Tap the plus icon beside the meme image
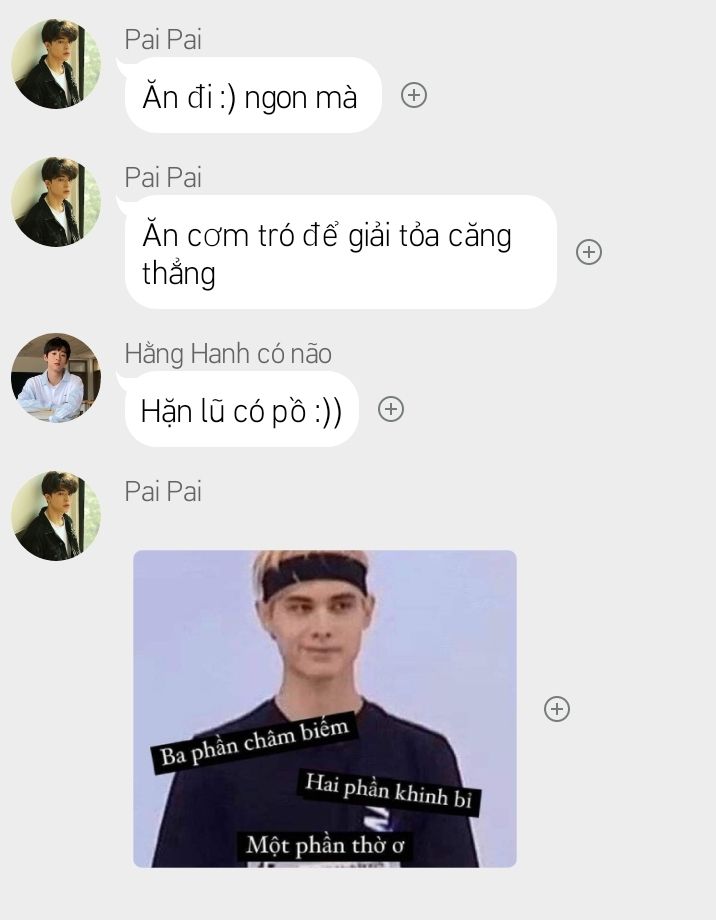Viewport: 716px width, 920px height. click(556, 709)
